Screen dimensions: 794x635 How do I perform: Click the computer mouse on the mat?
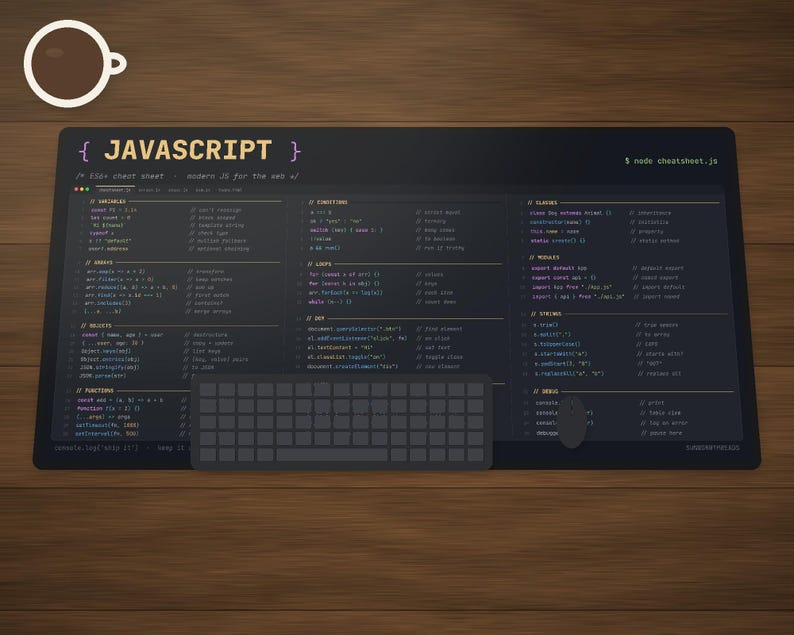[572, 422]
